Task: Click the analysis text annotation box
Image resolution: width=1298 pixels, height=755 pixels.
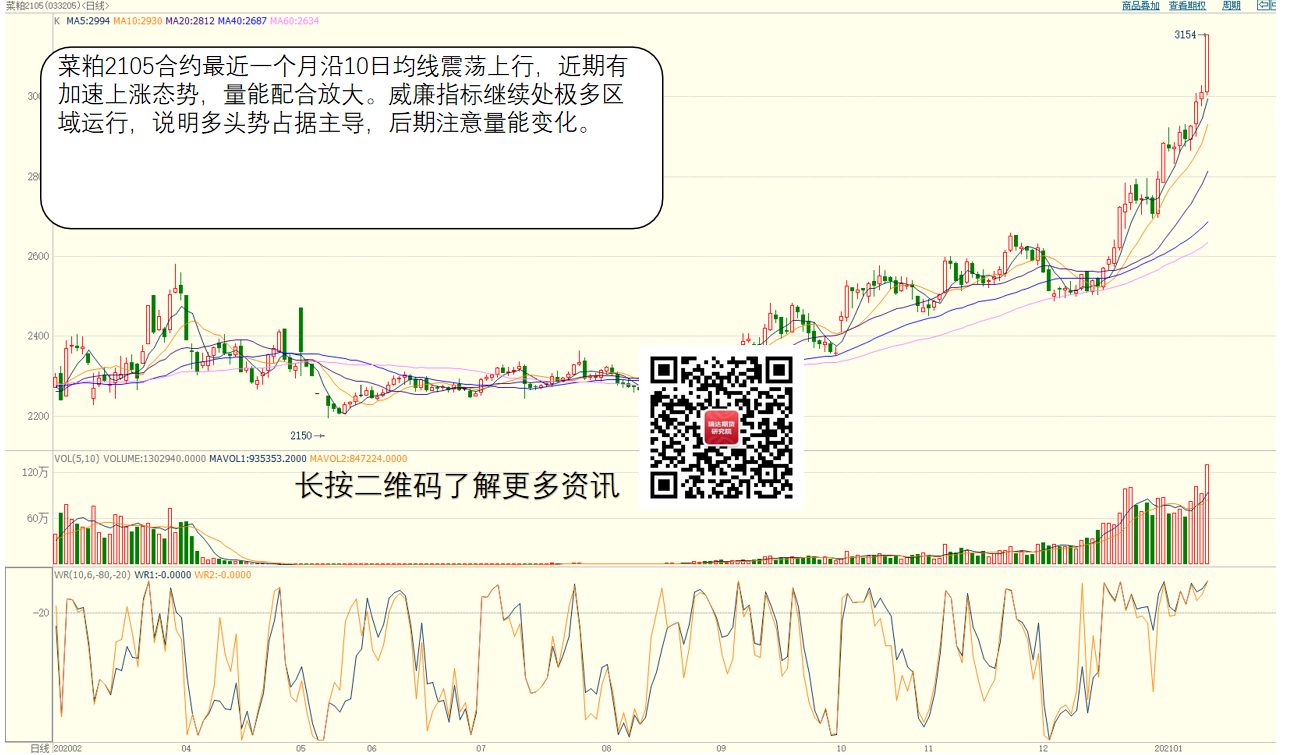Action: click(351, 138)
